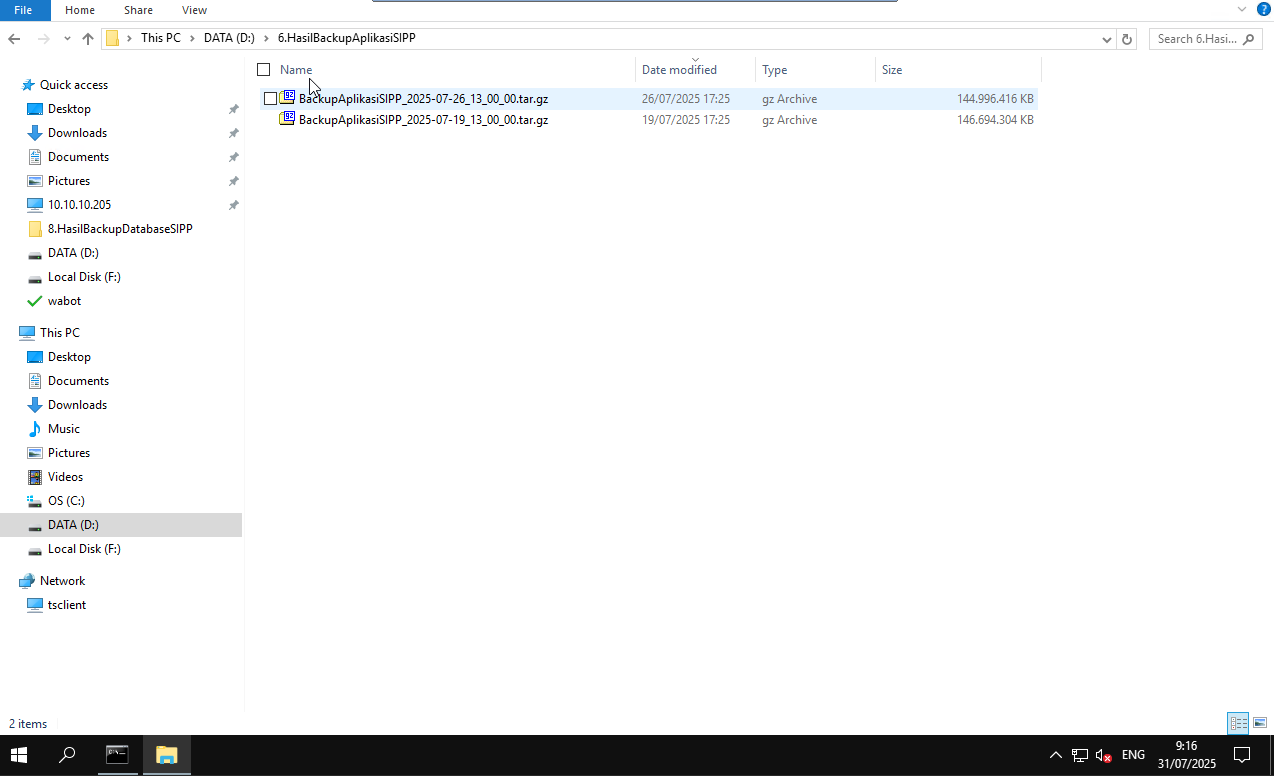Screen dimensions: 1274x776
Task: Open the View ribbon tab
Action: click(x=194, y=10)
